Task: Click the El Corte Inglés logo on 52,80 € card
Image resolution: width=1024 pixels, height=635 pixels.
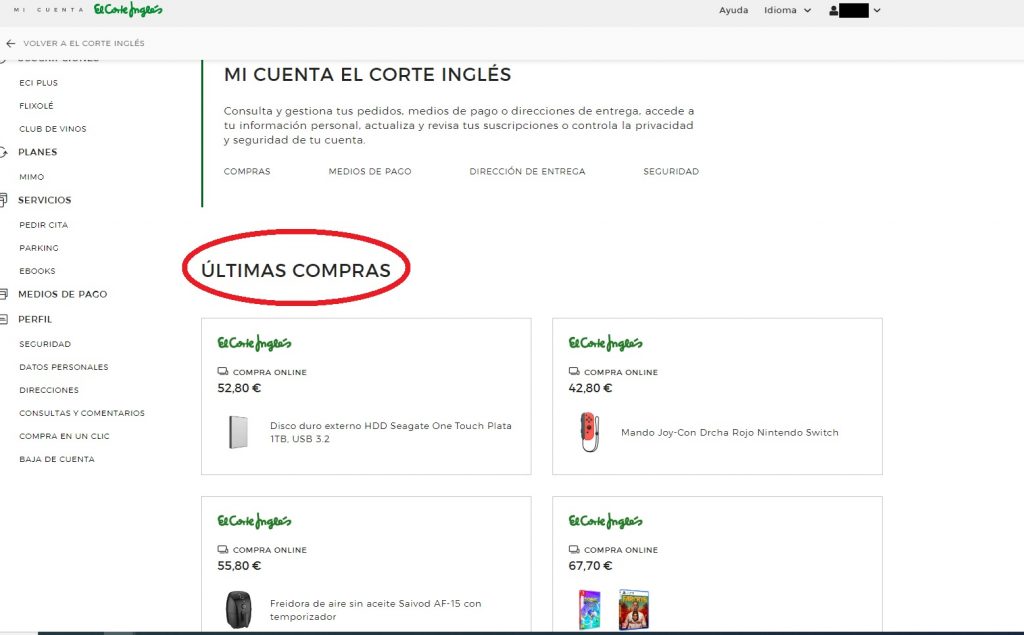Action: tap(254, 343)
